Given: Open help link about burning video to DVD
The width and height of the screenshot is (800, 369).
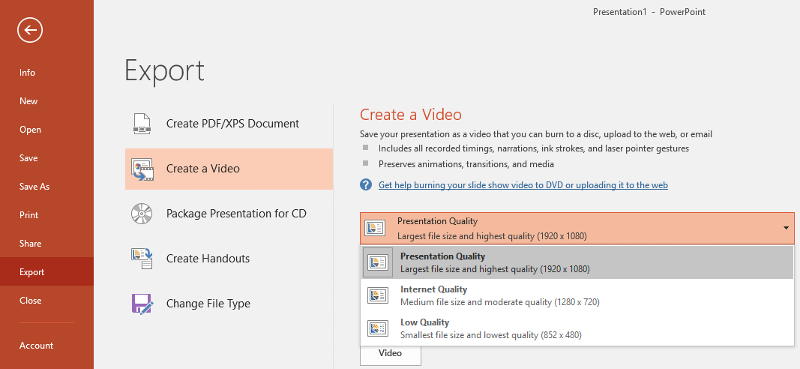Looking at the screenshot, I should click(523, 185).
